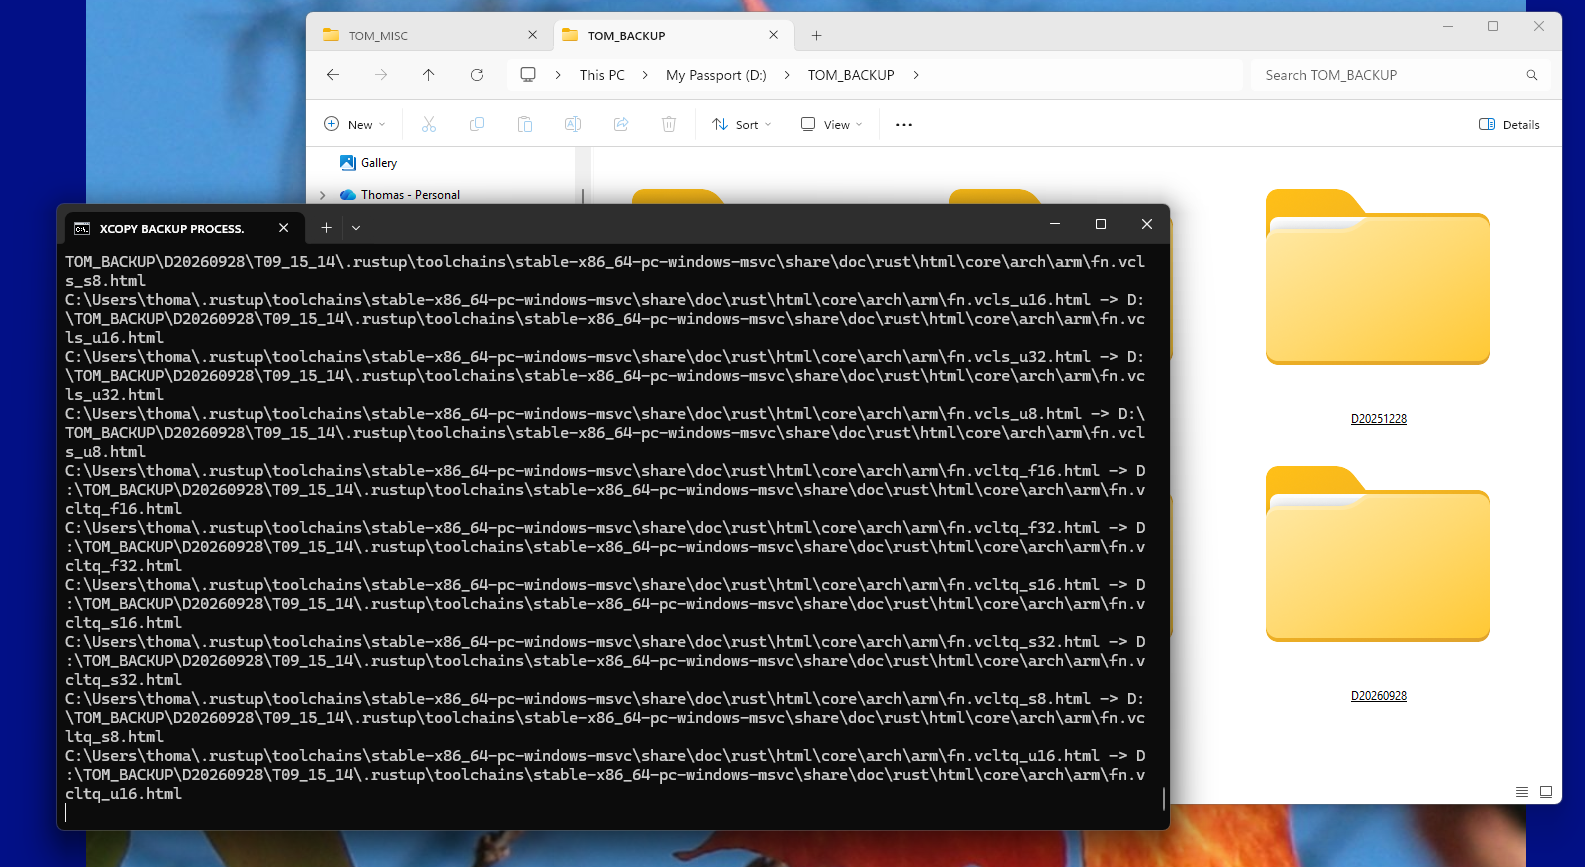Click the Search TOM_BACKUP field
1585x867 pixels.
[x=1400, y=75]
